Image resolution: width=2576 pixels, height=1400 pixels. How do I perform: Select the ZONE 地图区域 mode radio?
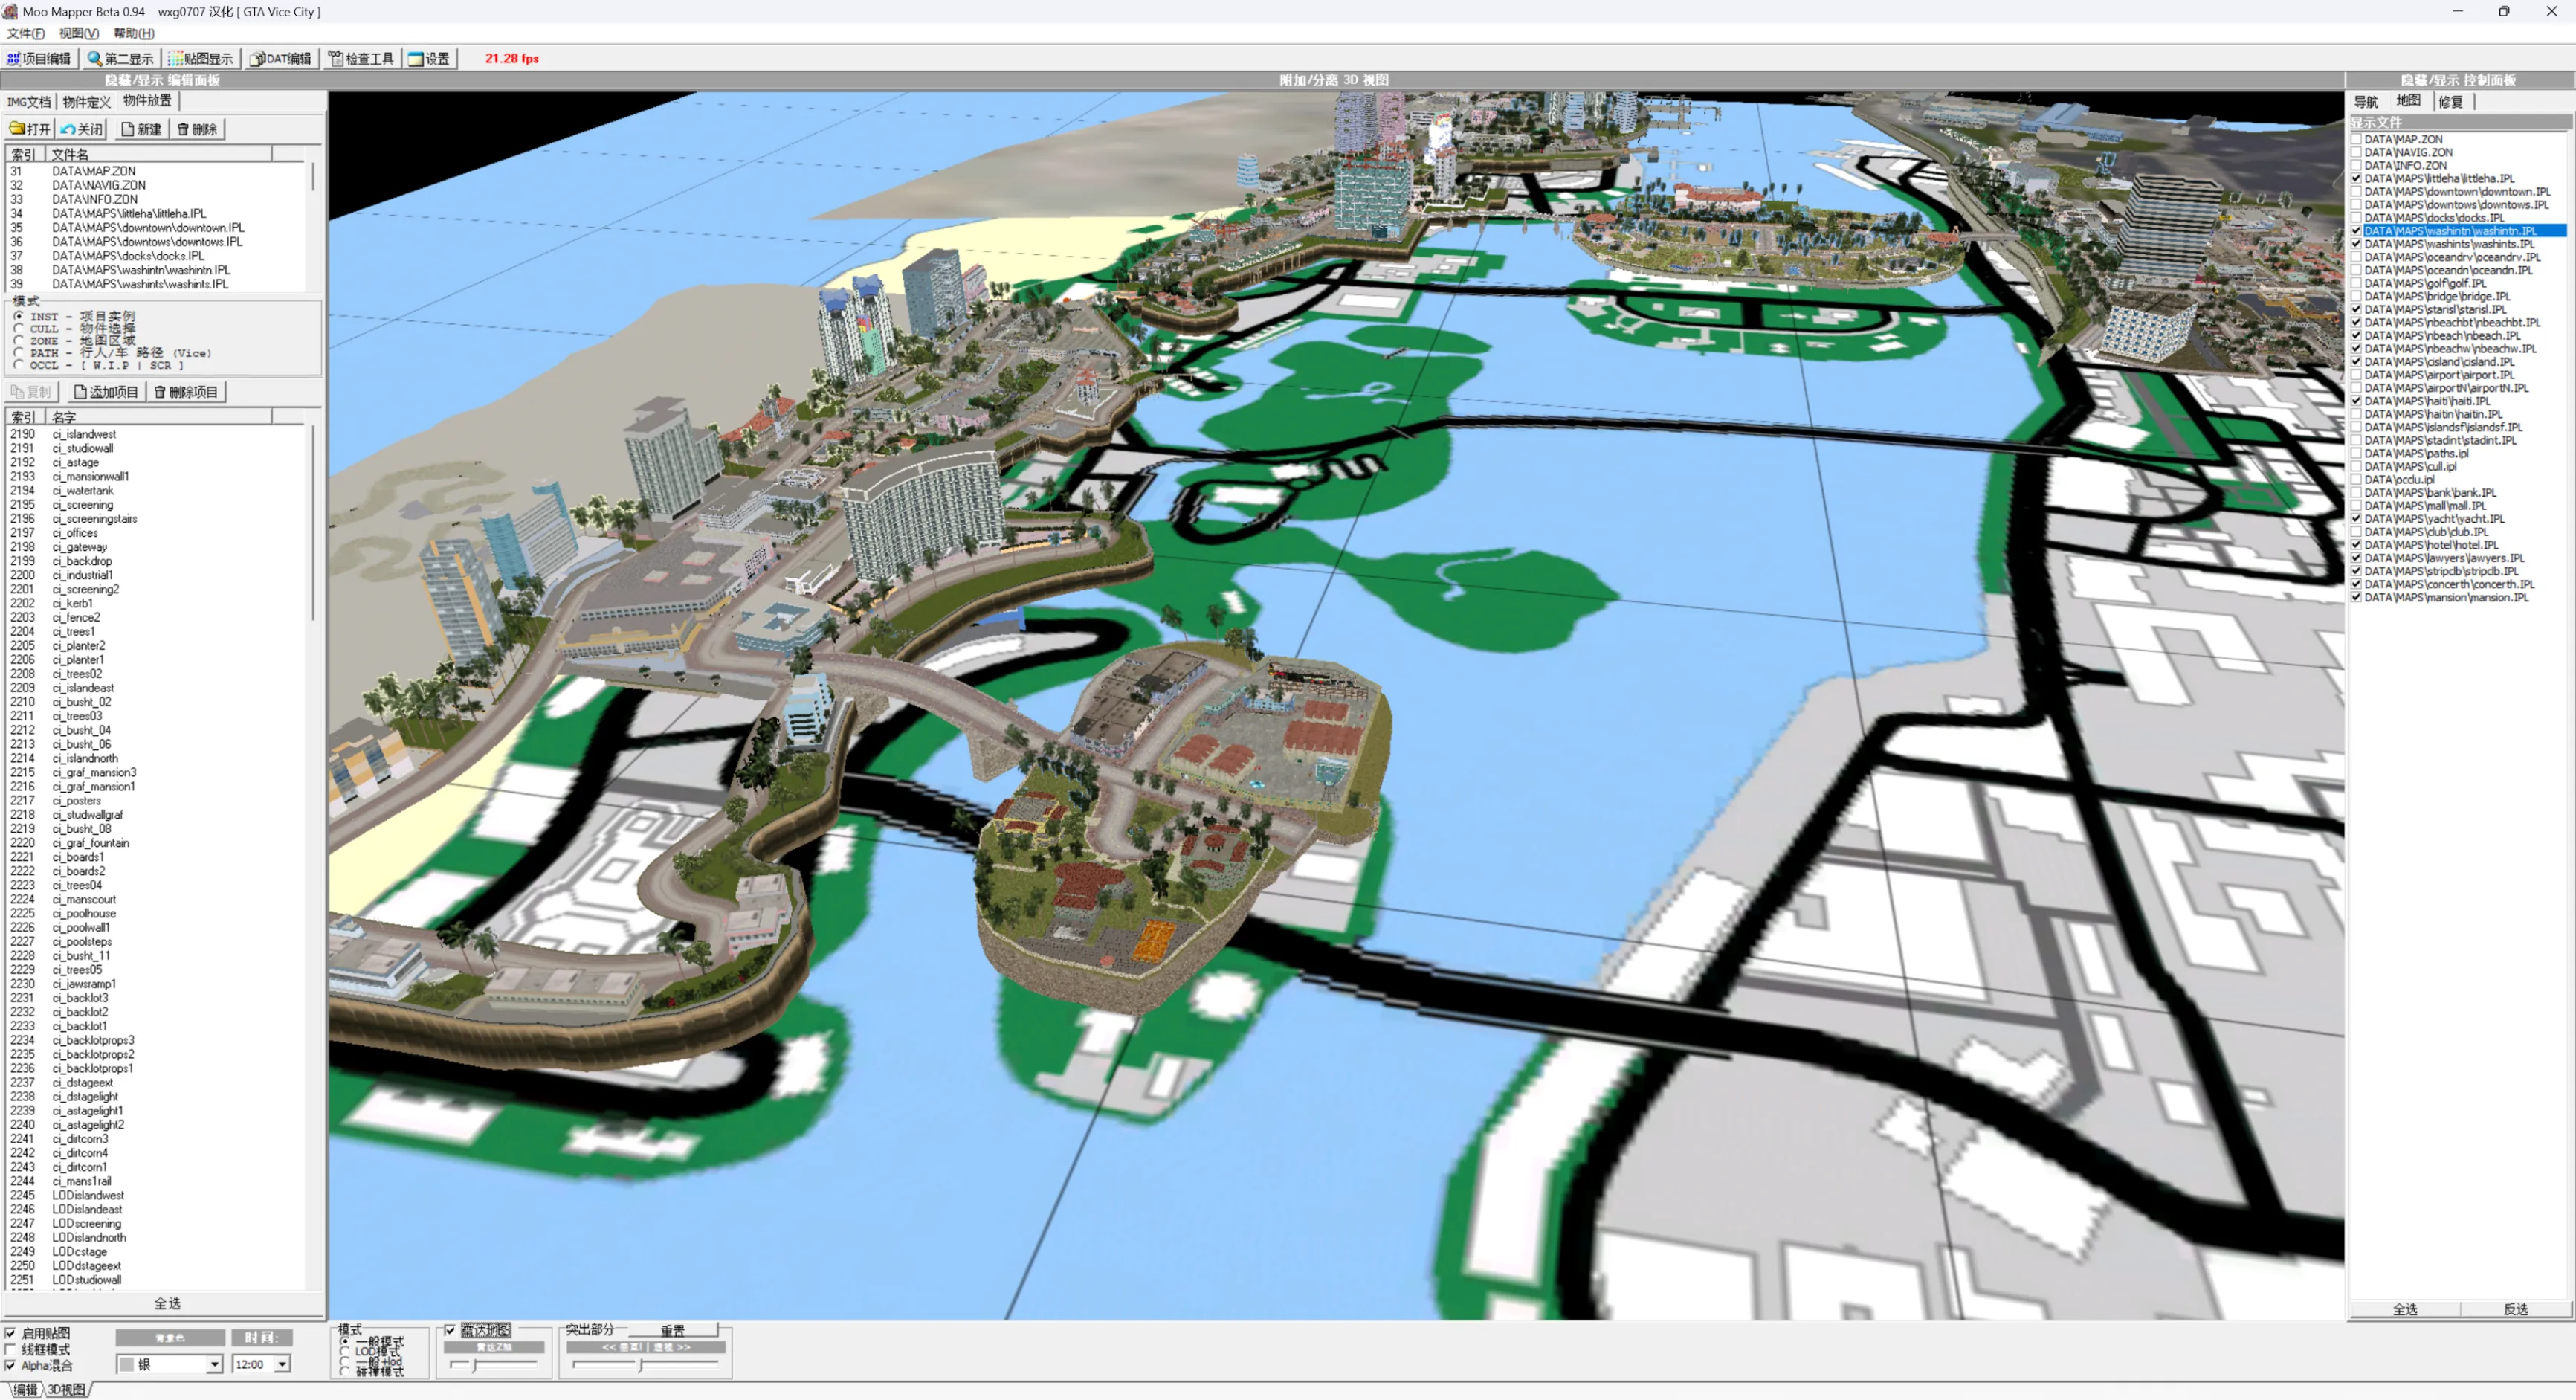pos(19,341)
